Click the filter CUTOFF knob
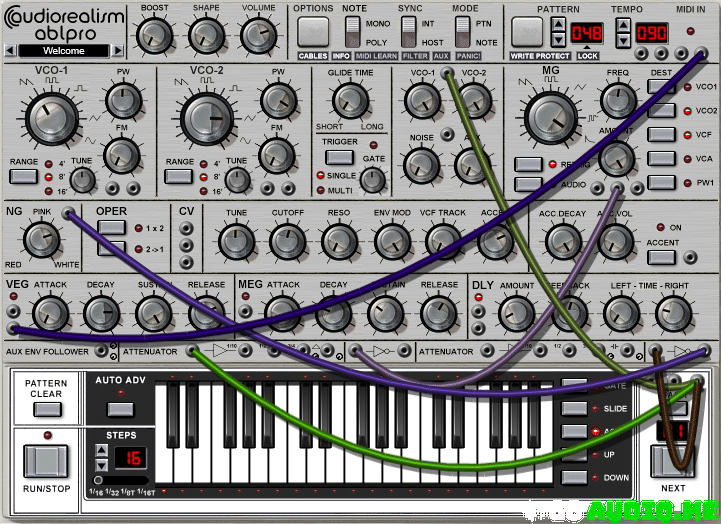721x524 pixels. pos(287,242)
